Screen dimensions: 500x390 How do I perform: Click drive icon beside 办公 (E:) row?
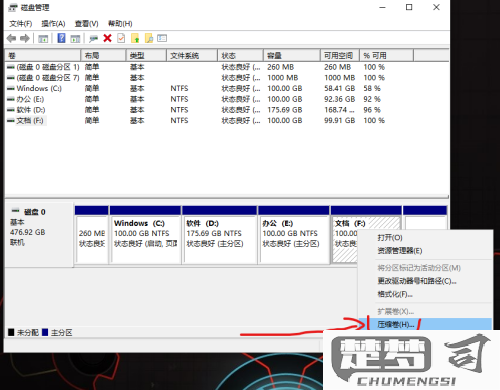point(11,99)
